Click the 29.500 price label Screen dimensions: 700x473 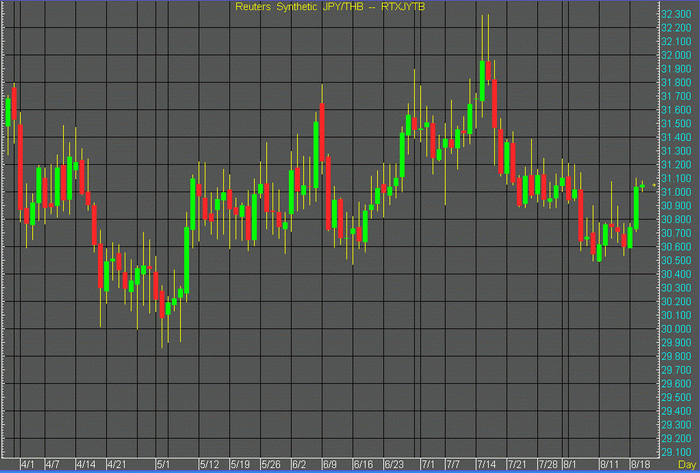(x=676, y=397)
